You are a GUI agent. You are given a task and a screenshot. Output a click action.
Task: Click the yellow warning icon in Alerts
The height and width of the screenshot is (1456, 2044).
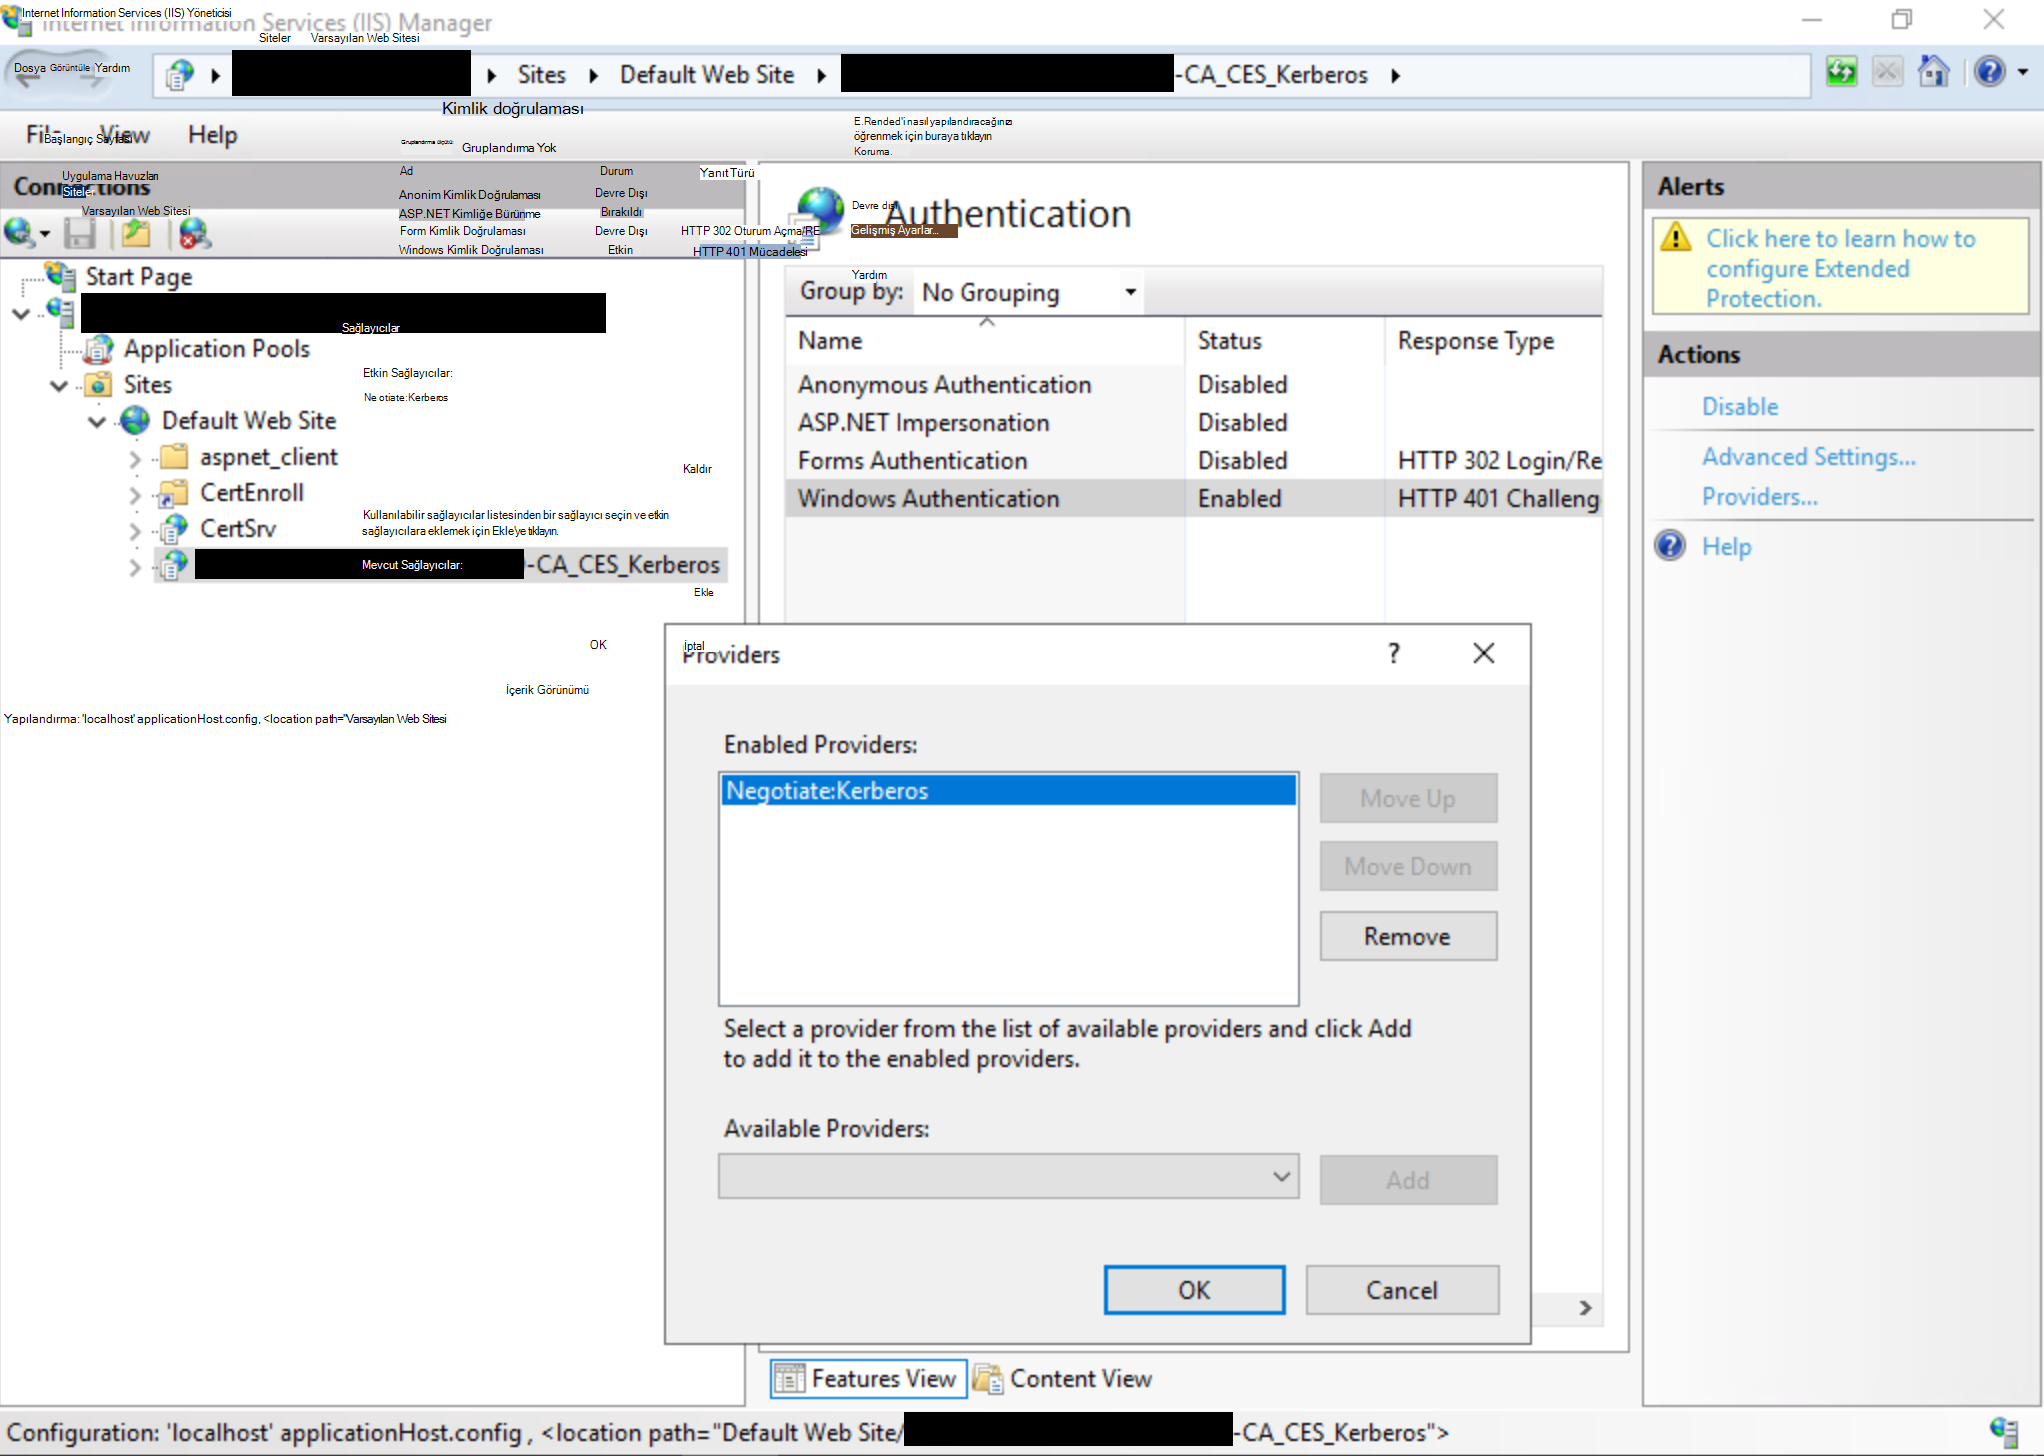[1676, 238]
